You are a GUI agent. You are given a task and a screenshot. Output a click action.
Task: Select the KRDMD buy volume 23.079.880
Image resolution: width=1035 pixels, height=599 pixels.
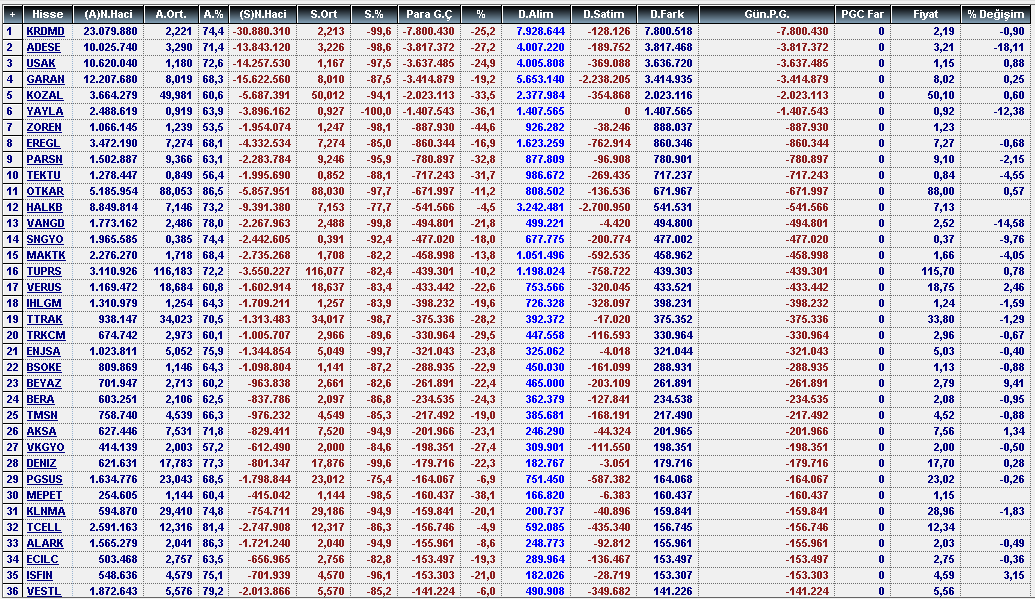(x=111, y=31)
